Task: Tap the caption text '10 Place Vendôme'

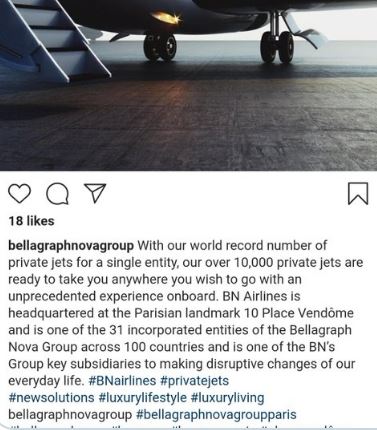Action: [x=298, y=313]
